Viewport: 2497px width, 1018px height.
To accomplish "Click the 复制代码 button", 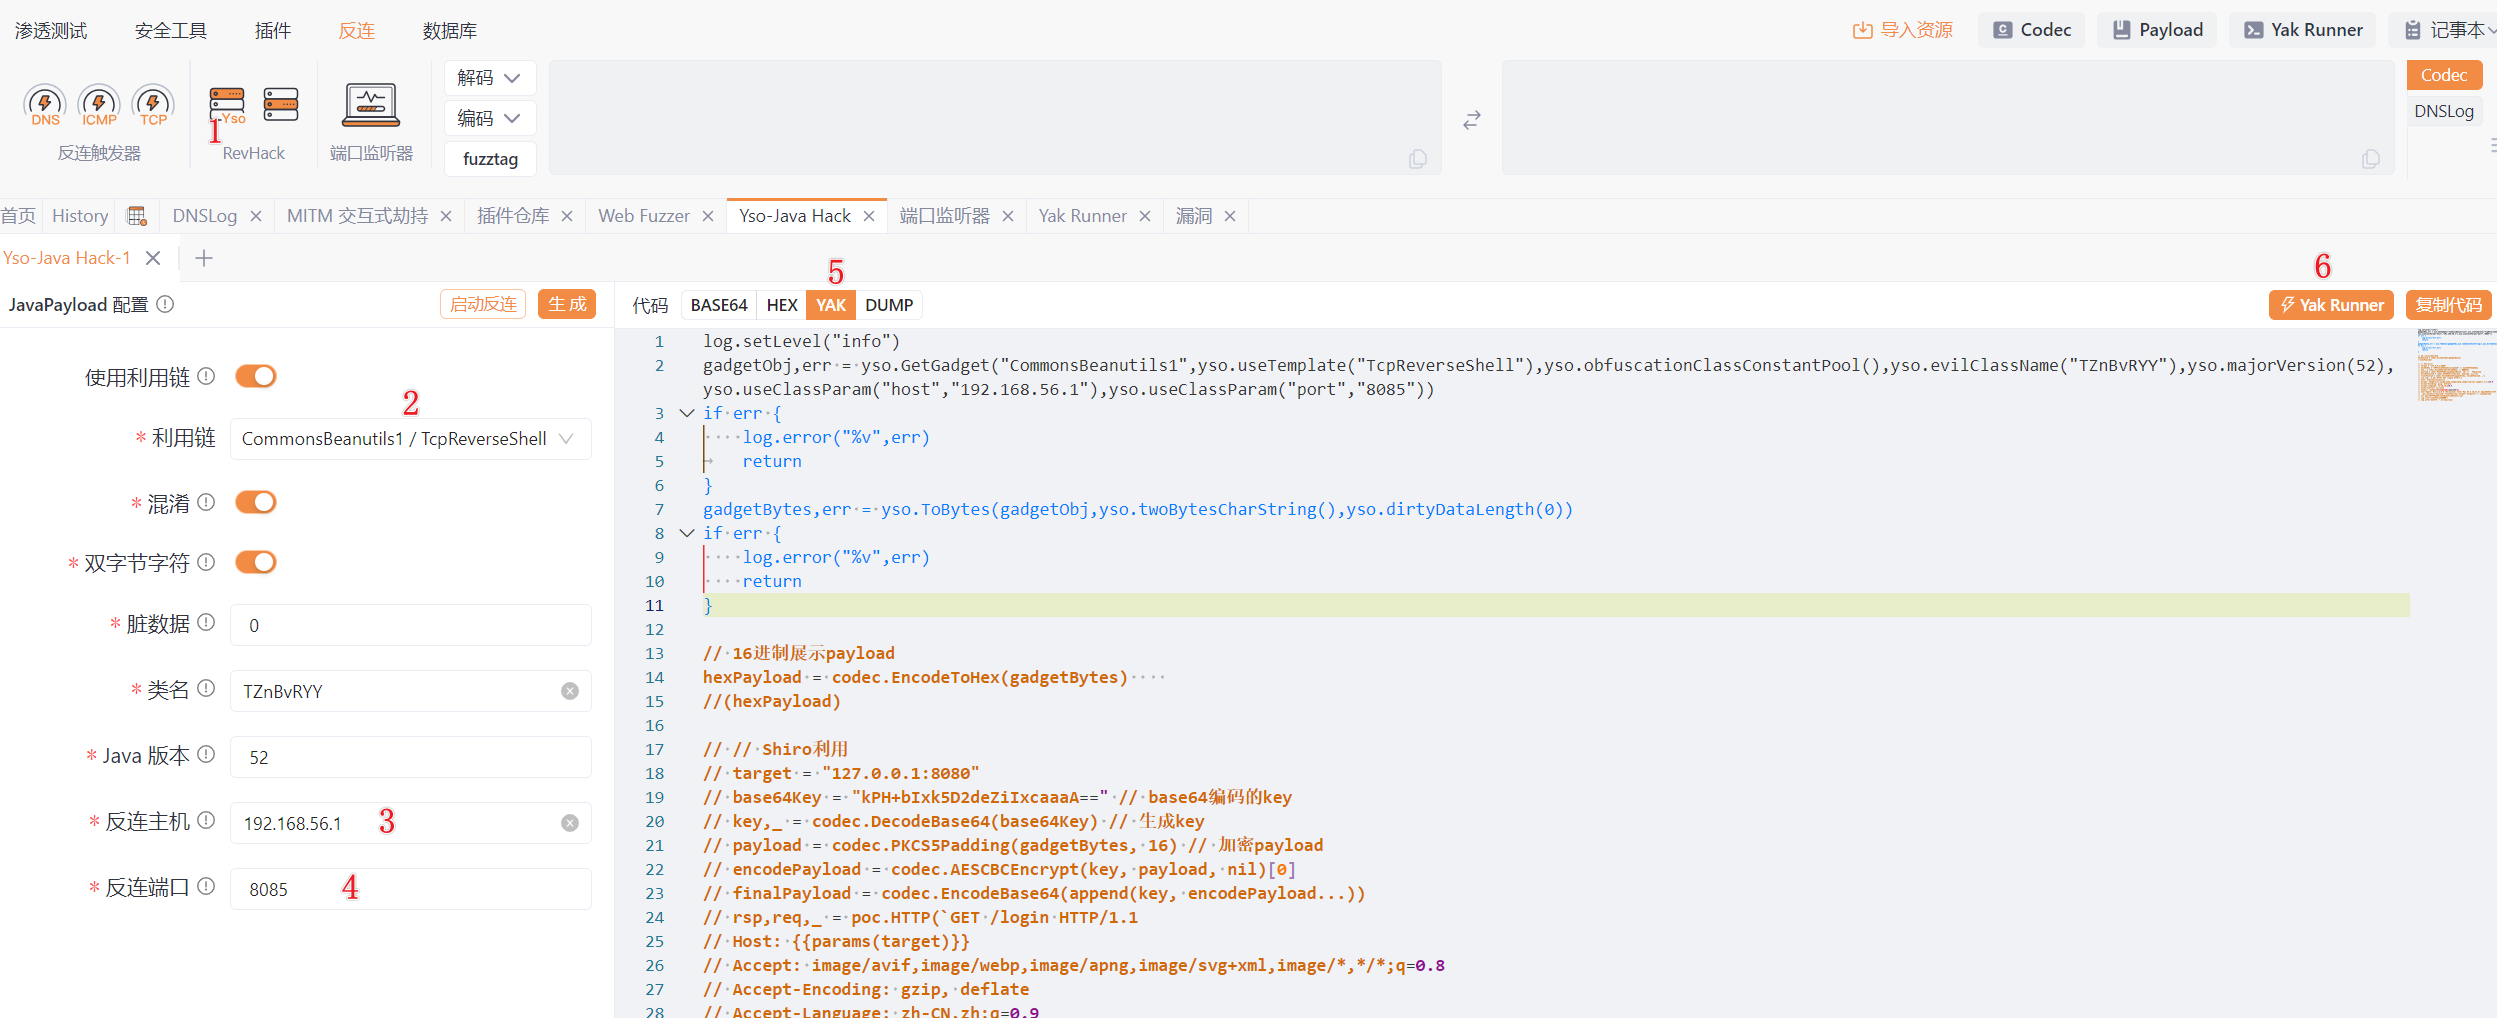I will (2448, 305).
